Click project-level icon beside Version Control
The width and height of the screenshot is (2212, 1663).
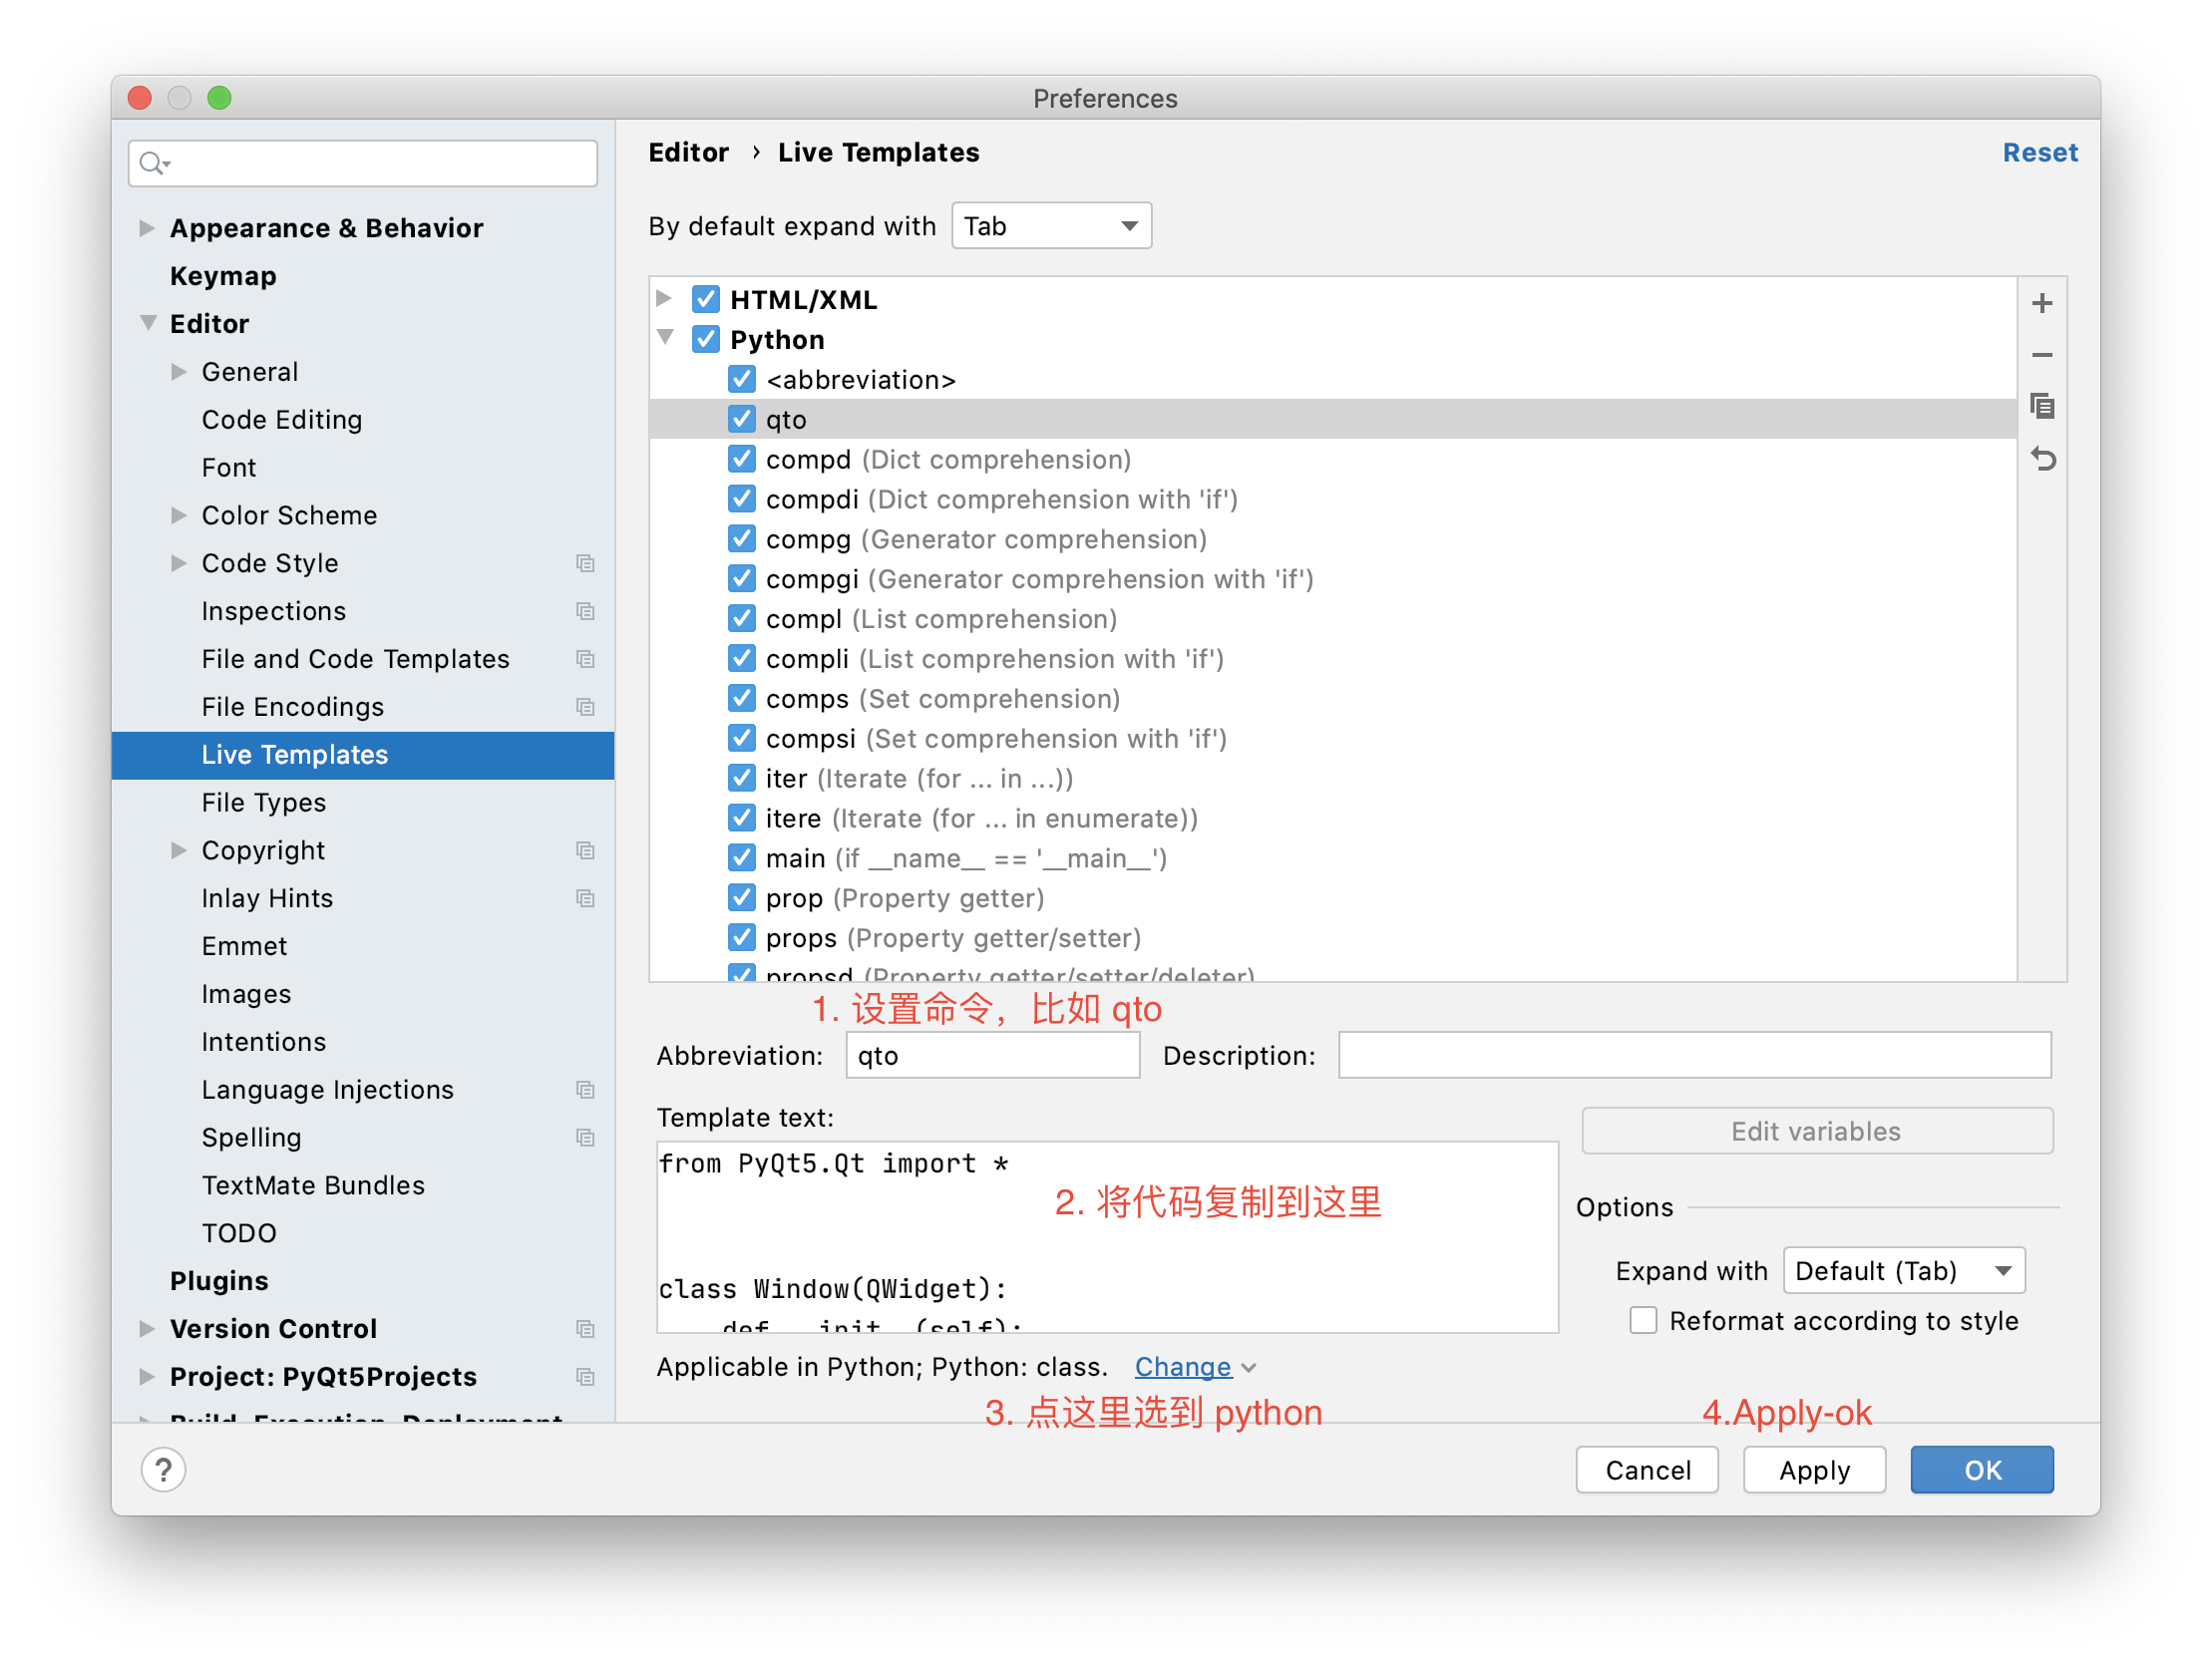585,1329
